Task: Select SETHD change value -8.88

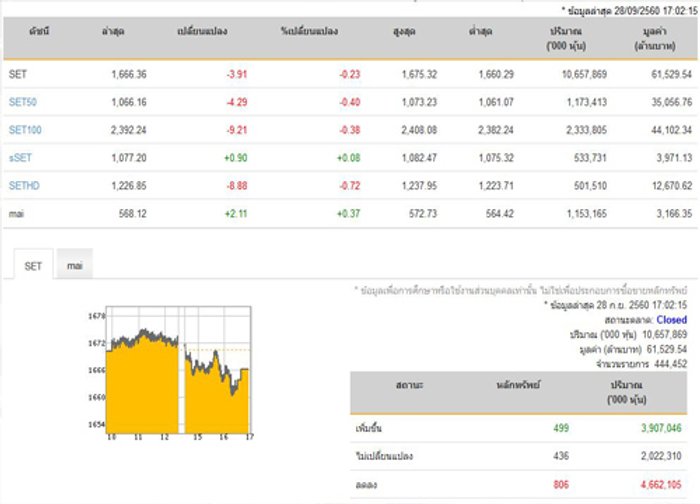Action: pos(237,185)
